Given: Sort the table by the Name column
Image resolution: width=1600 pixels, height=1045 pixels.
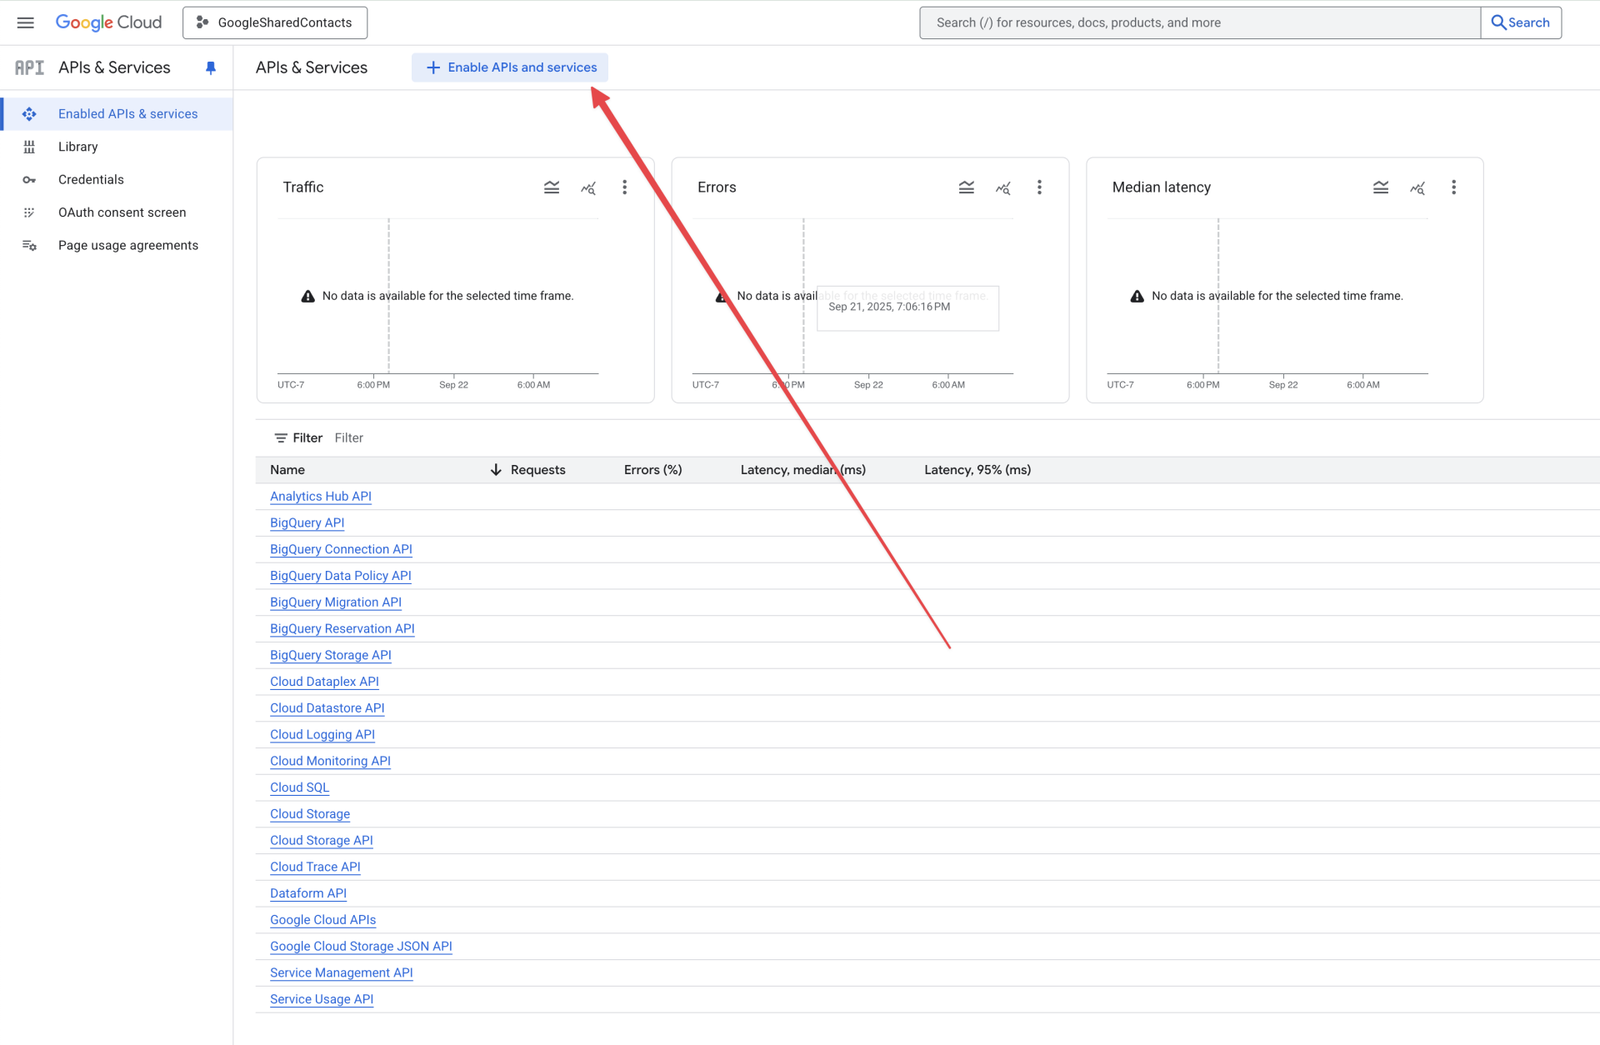Looking at the screenshot, I should coord(287,470).
